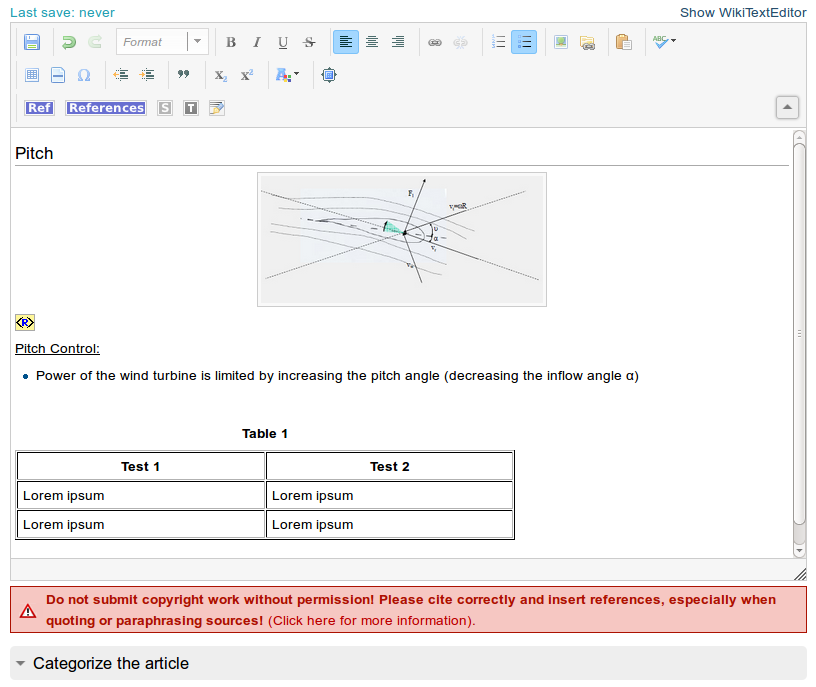Screen dimensions: 816x687
Task: Undo the last edit
Action: click(69, 42)
